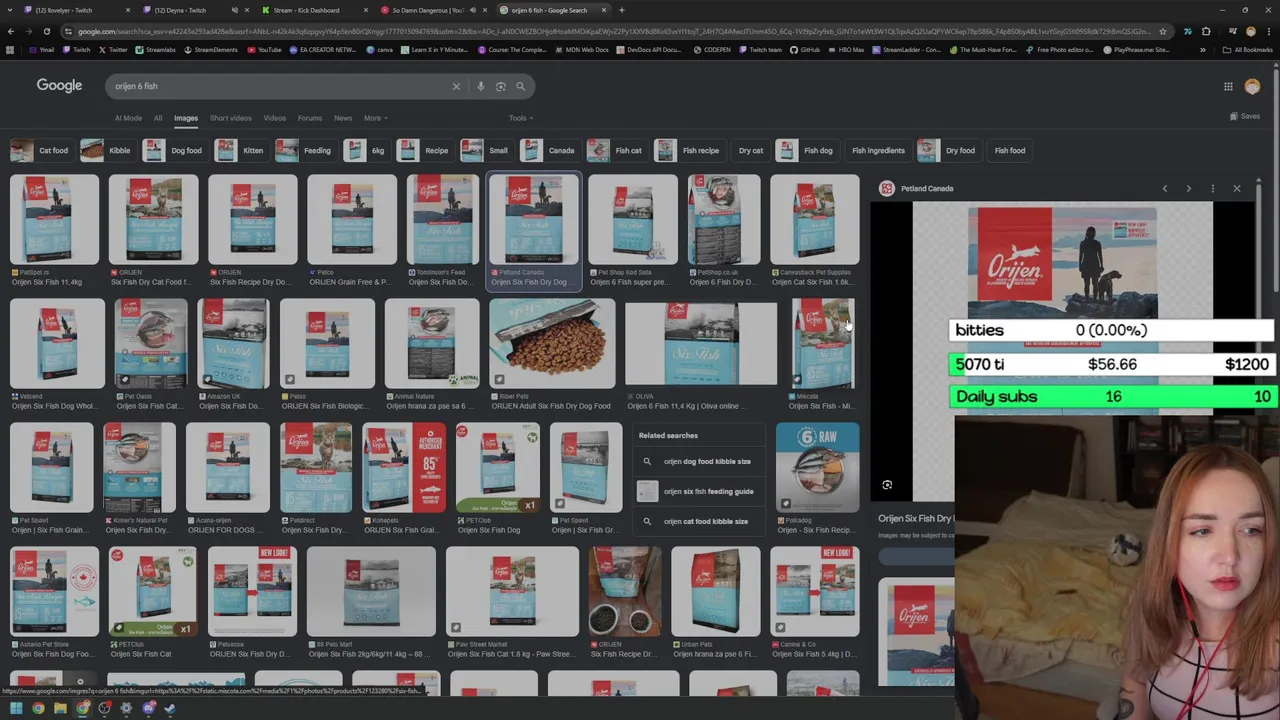Open Chrome from the taskbar

pyautogui.click(x=38, y=709)
